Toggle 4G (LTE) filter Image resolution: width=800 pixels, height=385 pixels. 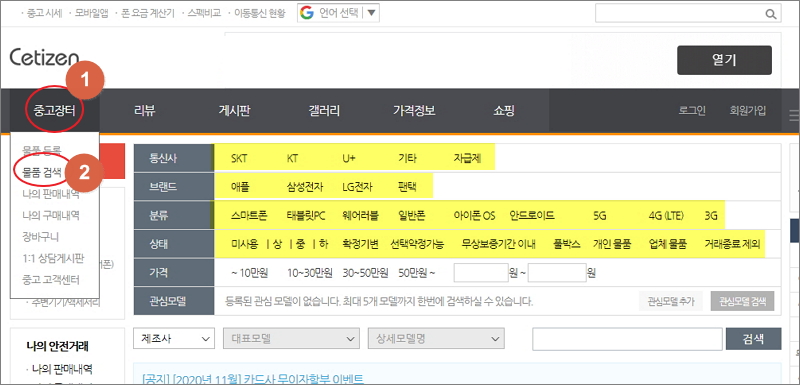point(666,215)
